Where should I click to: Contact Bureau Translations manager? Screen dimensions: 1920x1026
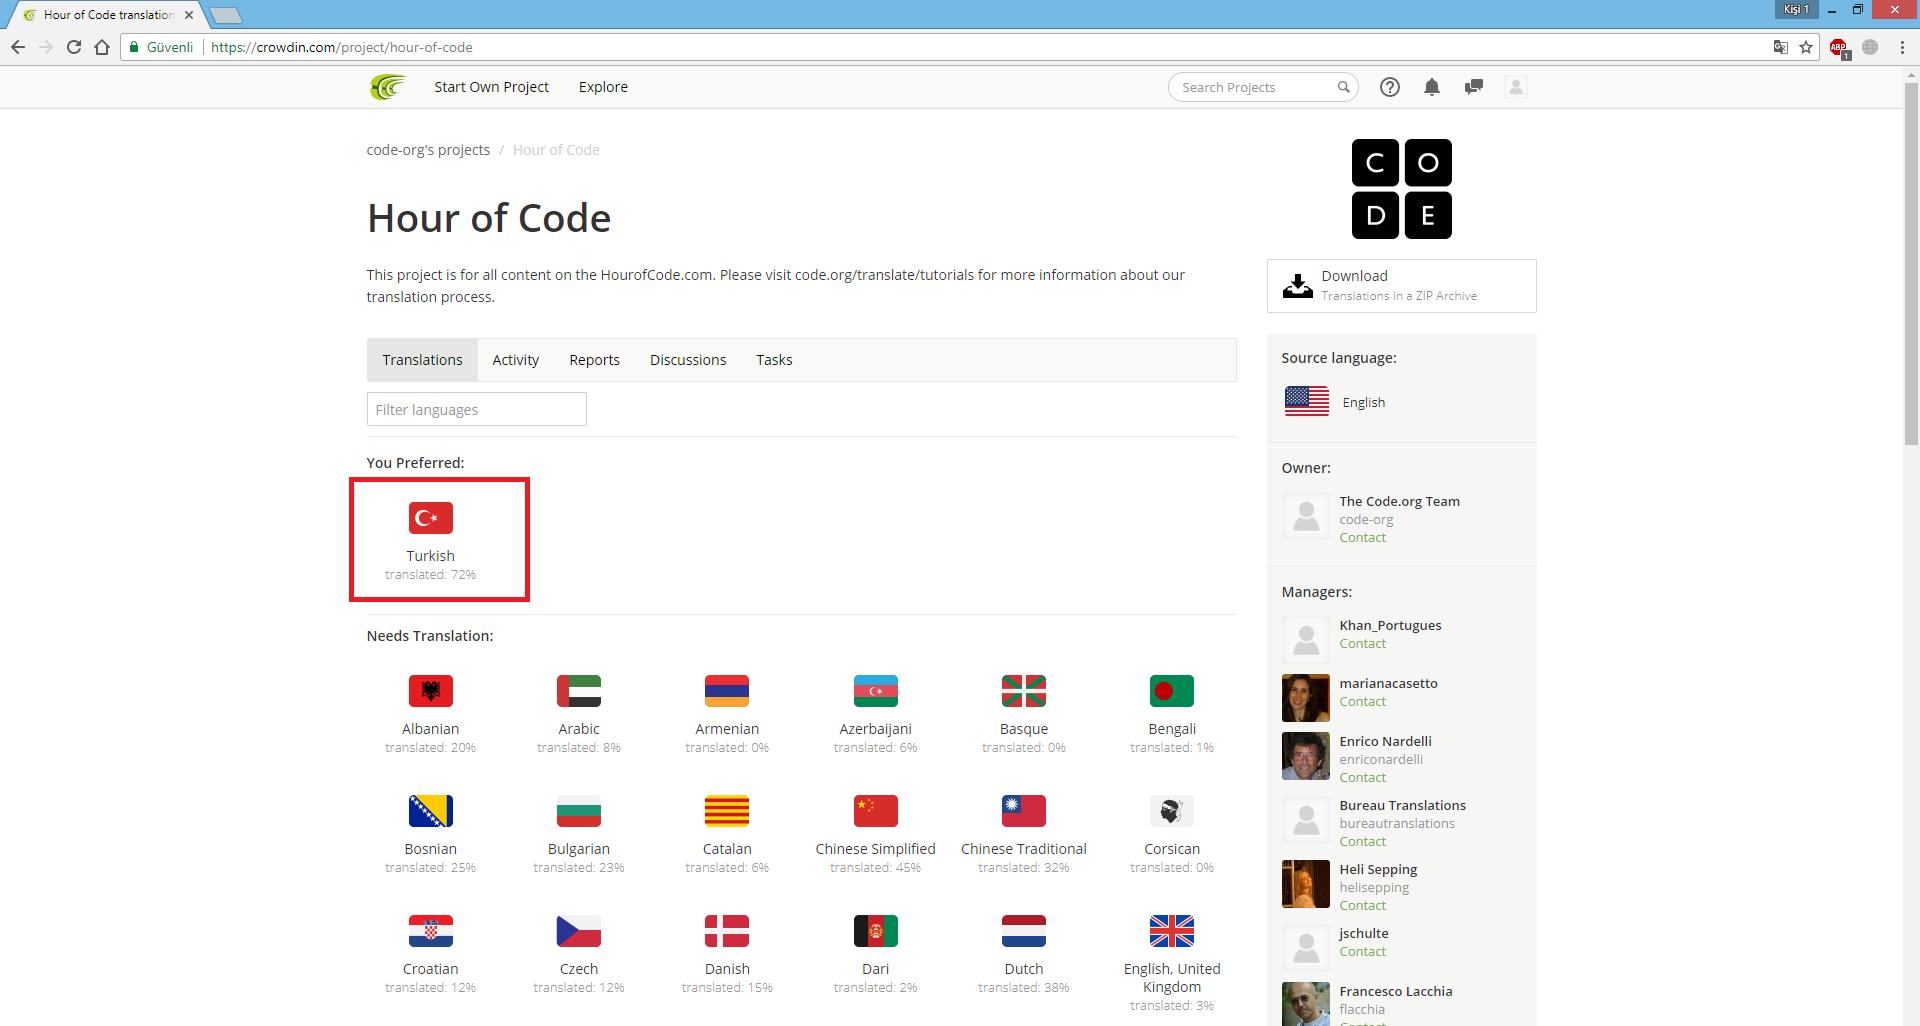point(1362,842)
